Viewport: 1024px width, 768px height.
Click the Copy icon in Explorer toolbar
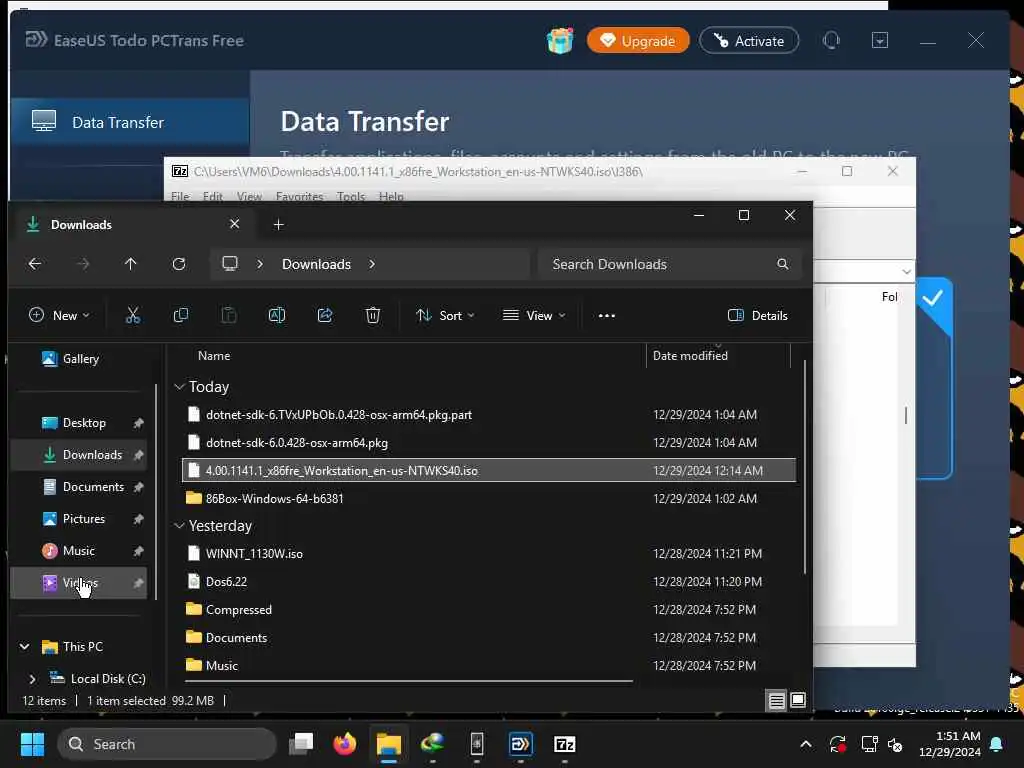pos(181,316)
